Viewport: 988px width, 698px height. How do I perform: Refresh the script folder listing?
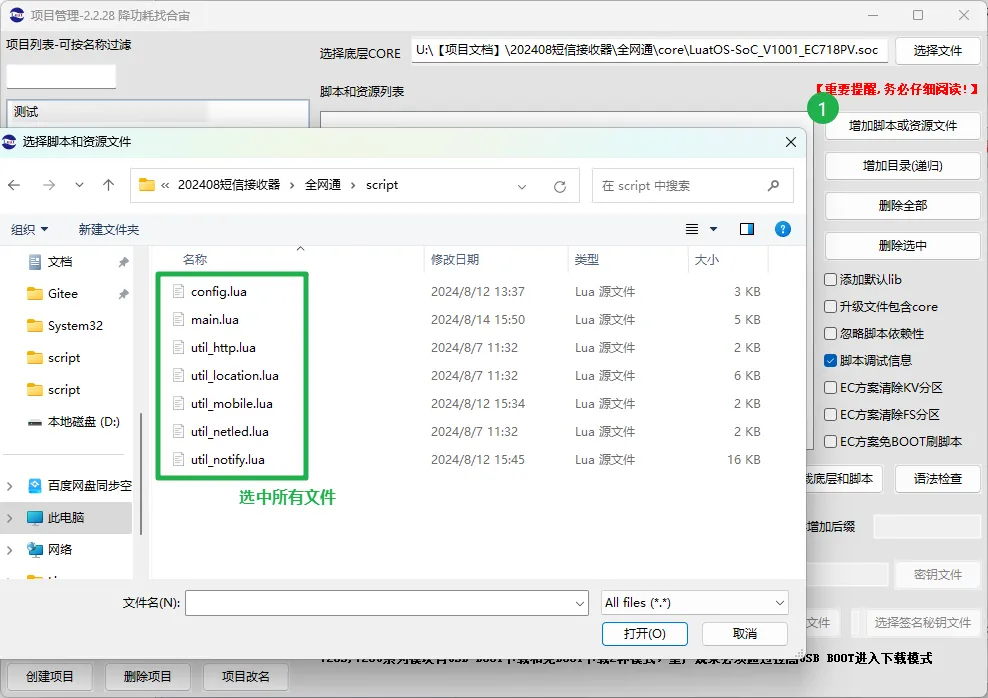560,186
